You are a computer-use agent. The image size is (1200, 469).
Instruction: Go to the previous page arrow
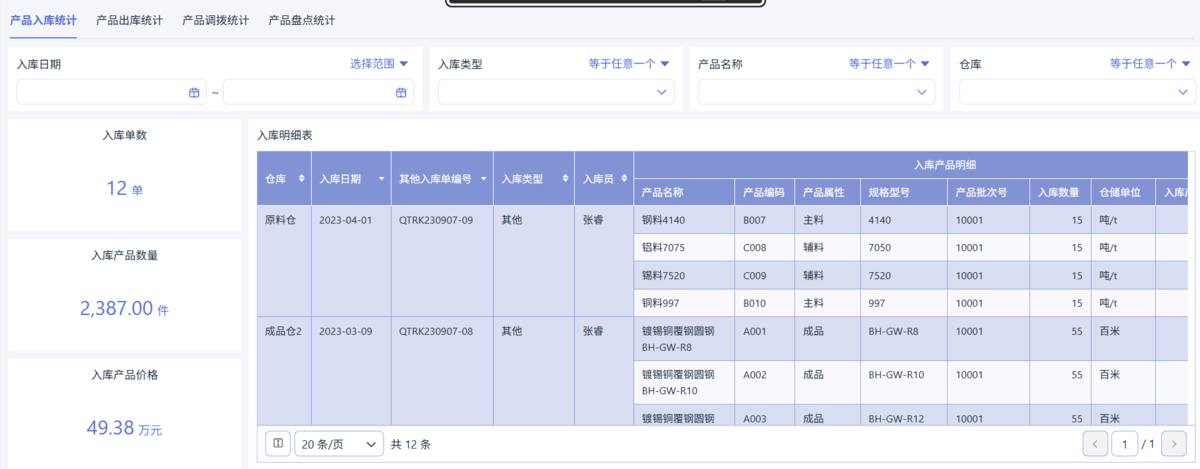1095,443
